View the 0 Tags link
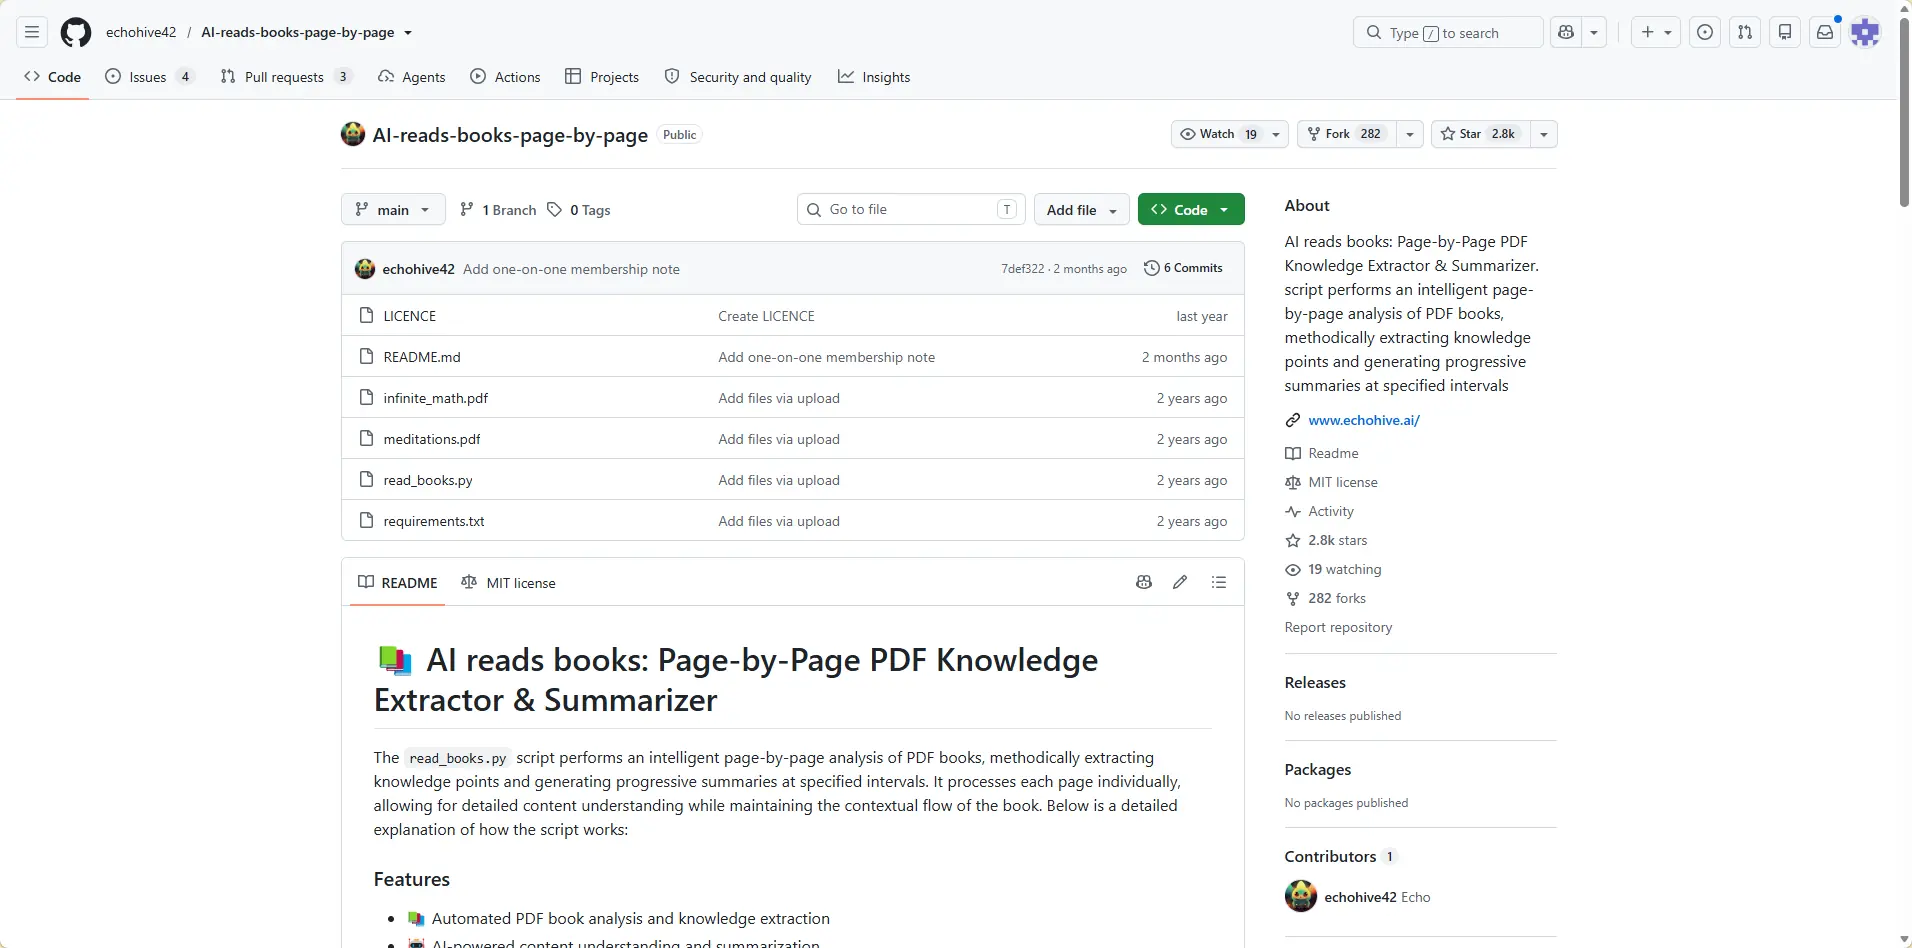 (579, 209)
